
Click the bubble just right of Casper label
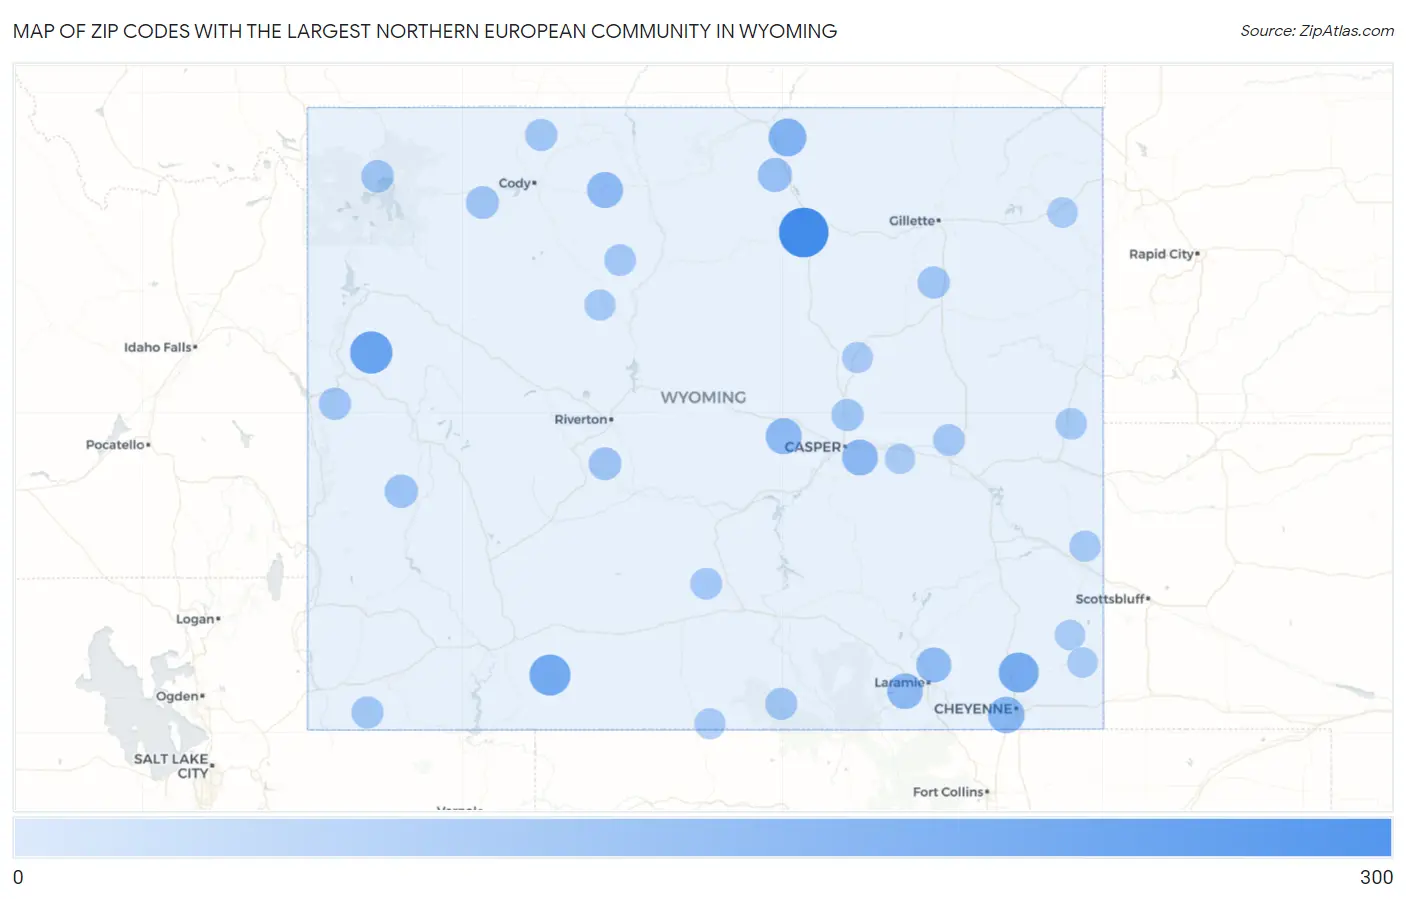(860, 457)
